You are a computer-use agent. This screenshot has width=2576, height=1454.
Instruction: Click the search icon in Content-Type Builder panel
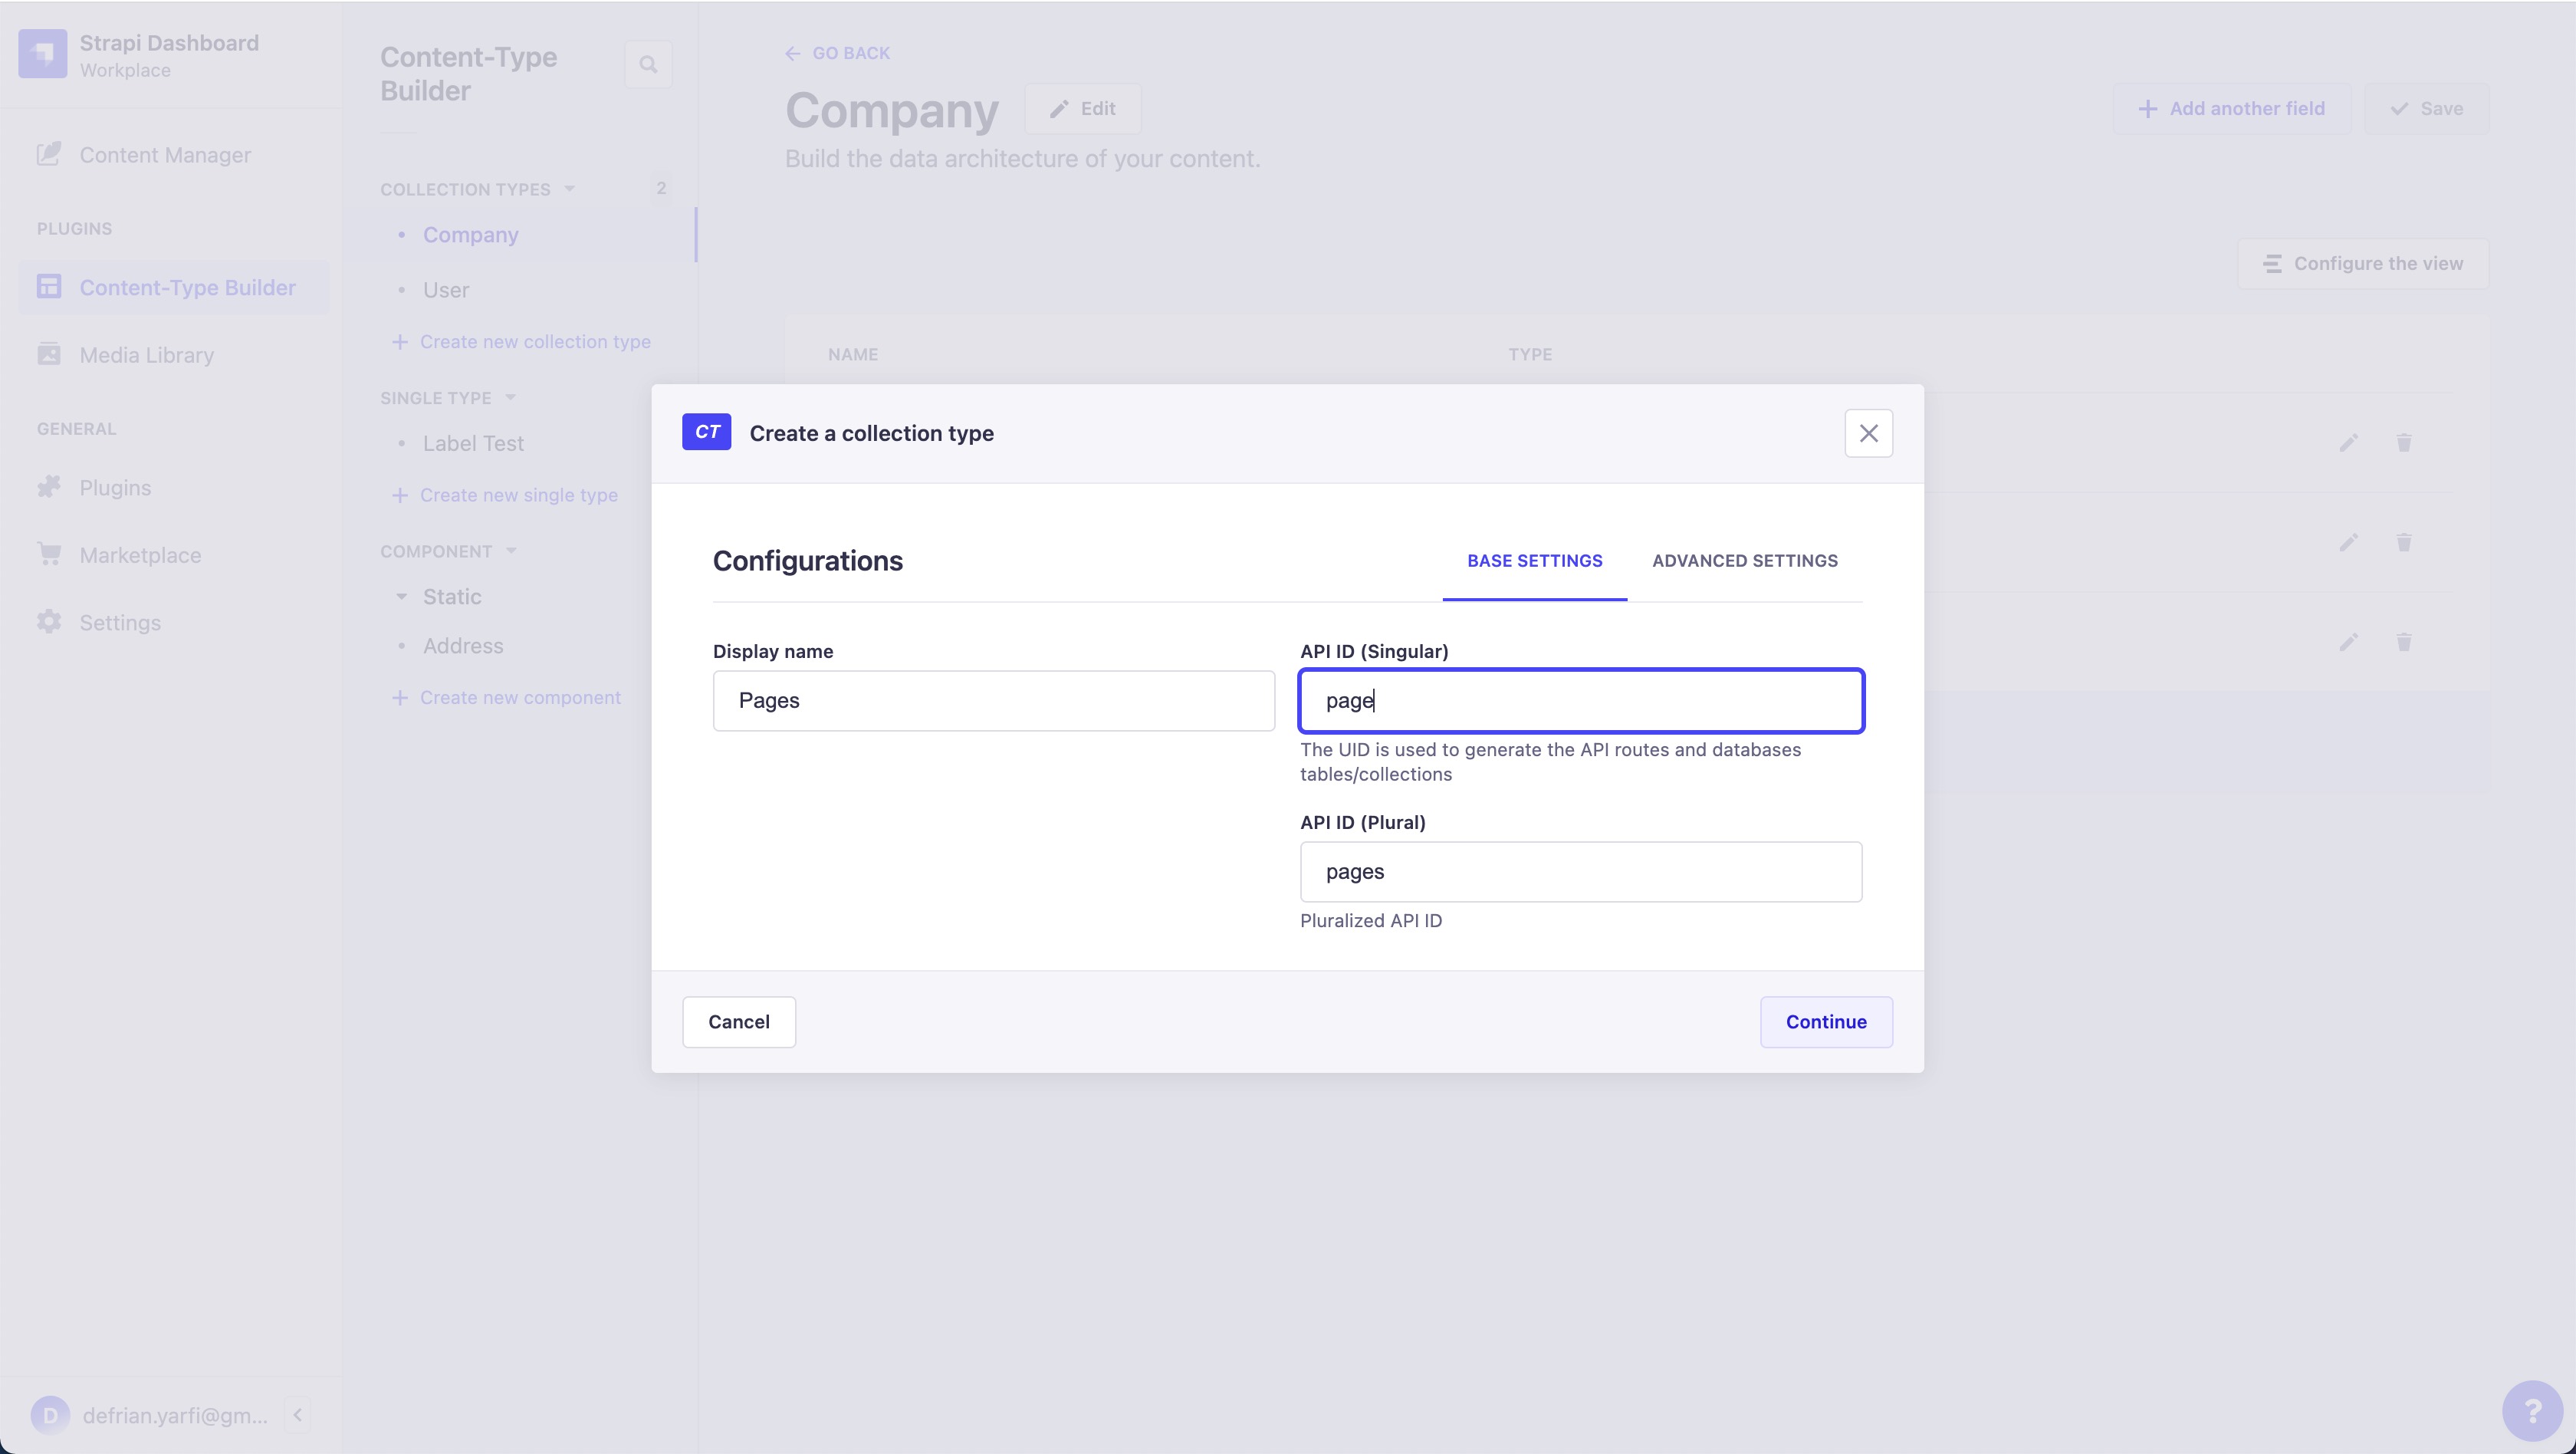(x=648, y=63)
